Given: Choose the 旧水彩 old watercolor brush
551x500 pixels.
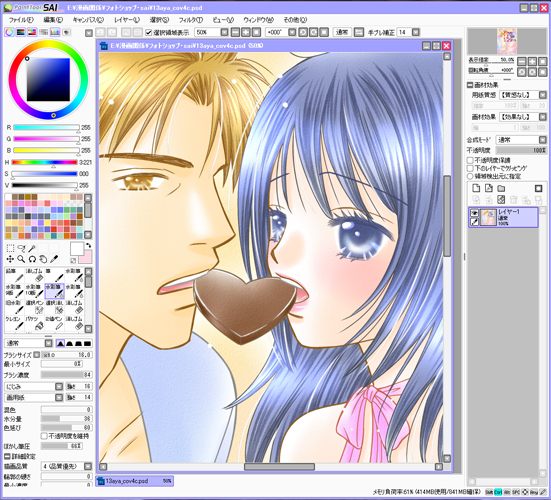Looking at the screenshot, I should point(14,307).
